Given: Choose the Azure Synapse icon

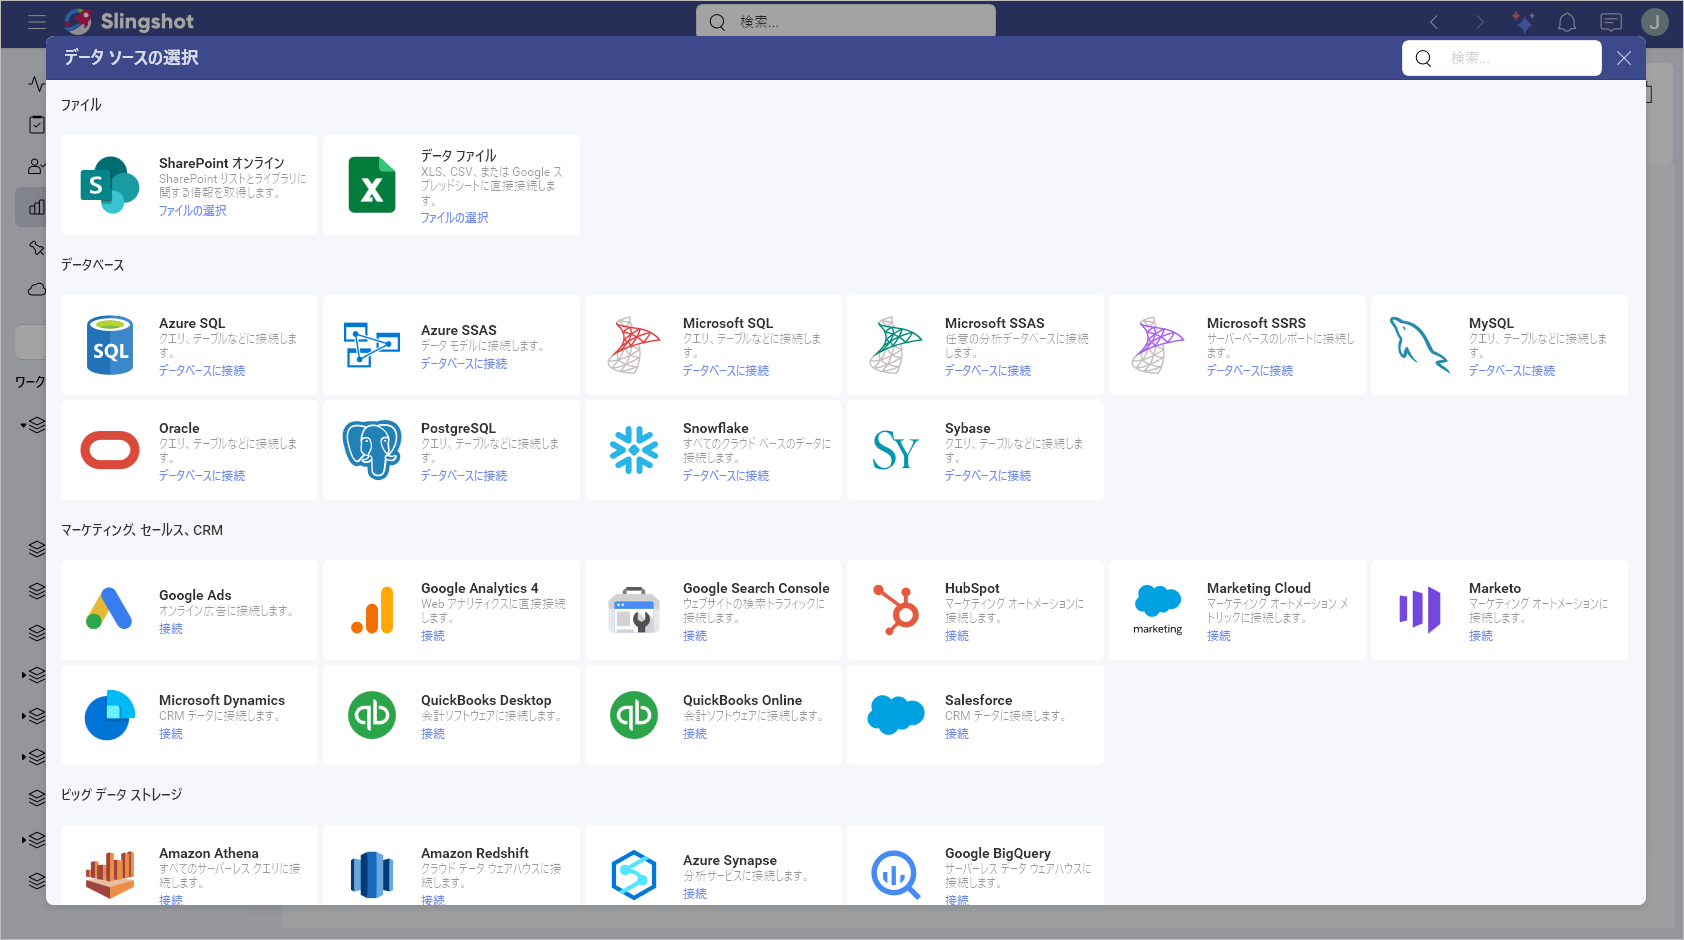Looking at the screenshot, I should click(633, 875).
